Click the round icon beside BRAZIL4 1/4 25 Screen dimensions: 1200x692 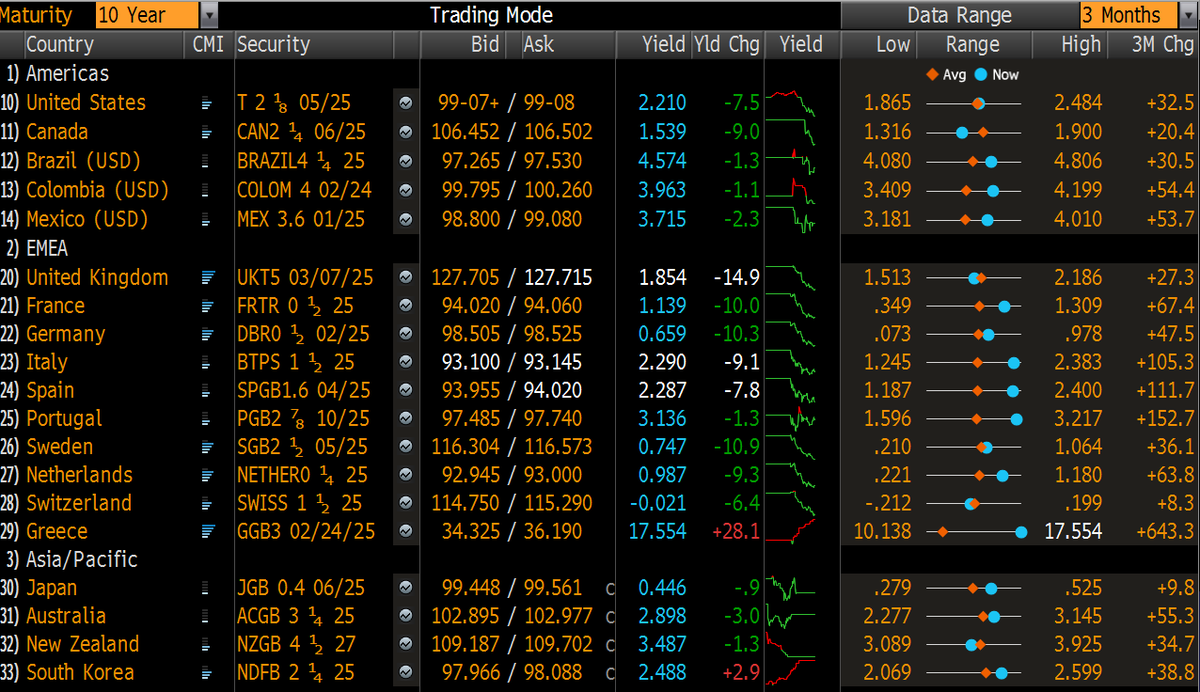click(x=406, y=161)
